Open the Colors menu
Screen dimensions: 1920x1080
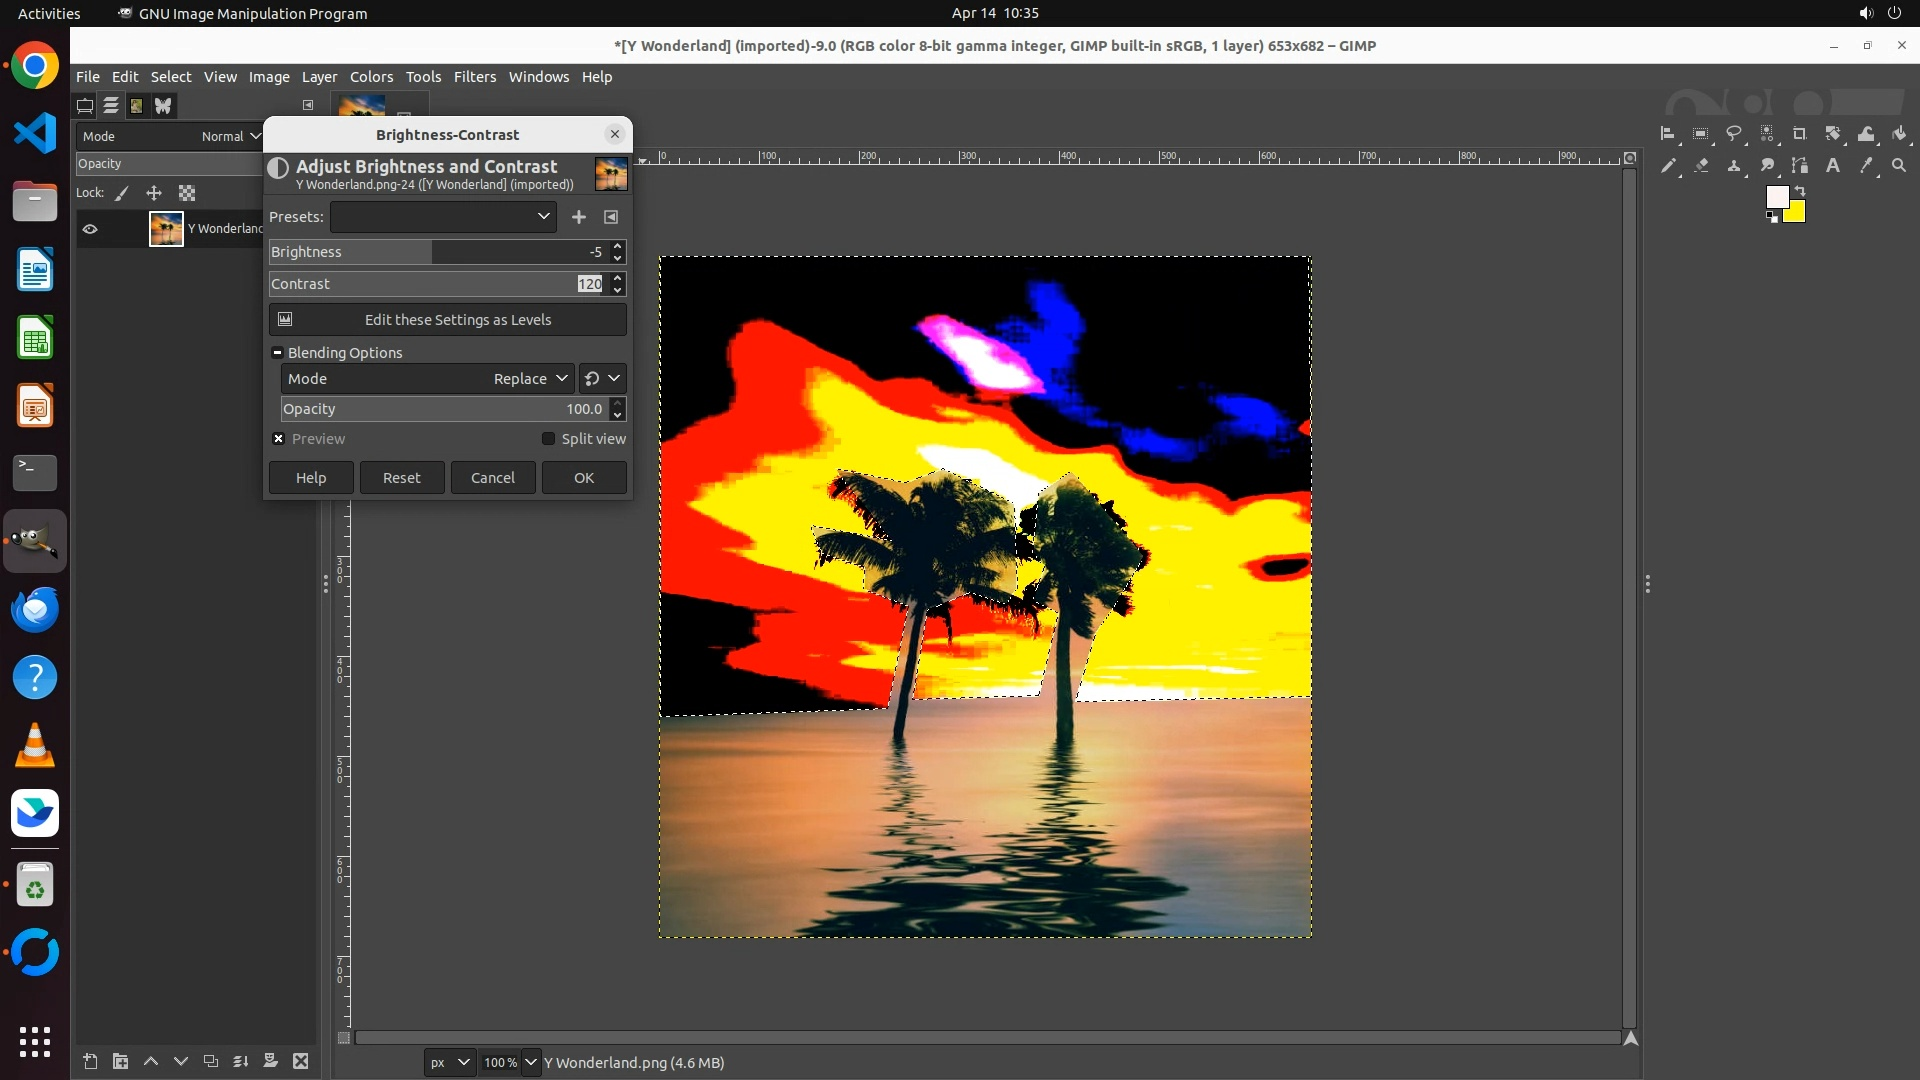371,77
